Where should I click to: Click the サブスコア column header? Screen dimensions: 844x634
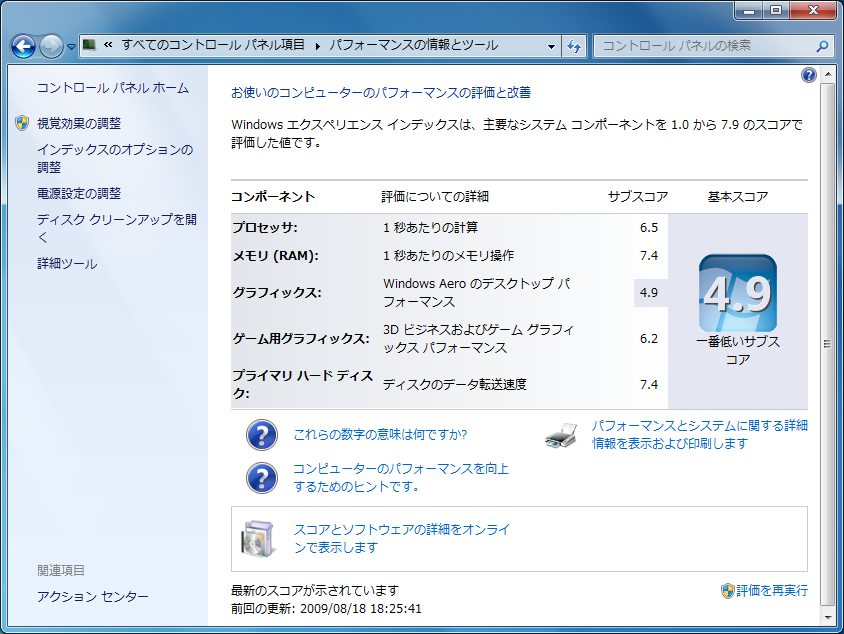tap(638, 197)
